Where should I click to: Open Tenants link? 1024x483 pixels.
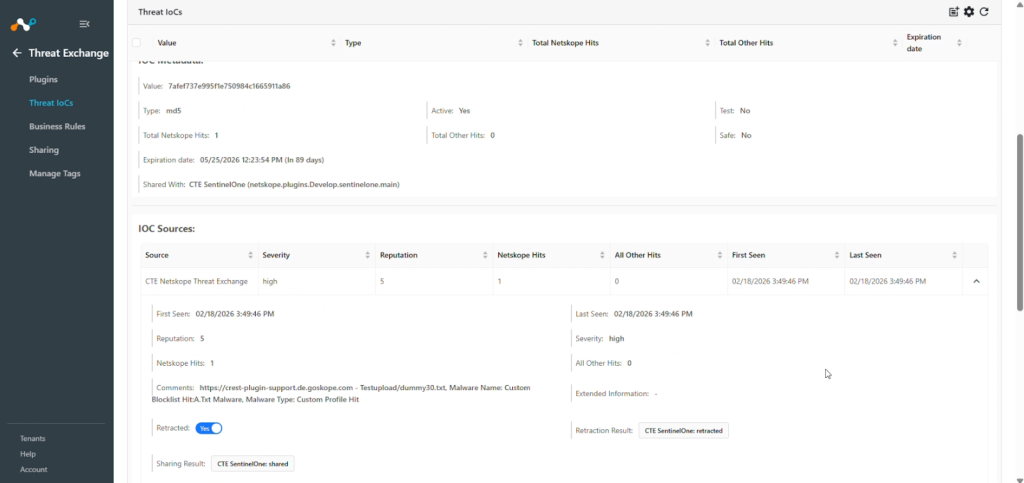pos(33,439)
